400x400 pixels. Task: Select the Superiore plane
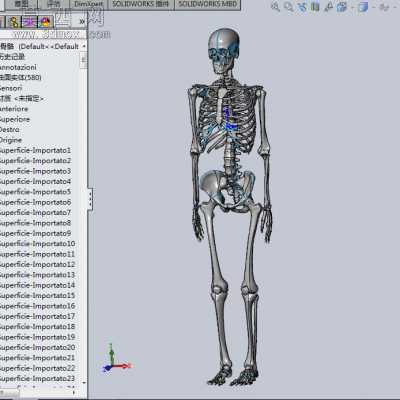click(15, 119)
